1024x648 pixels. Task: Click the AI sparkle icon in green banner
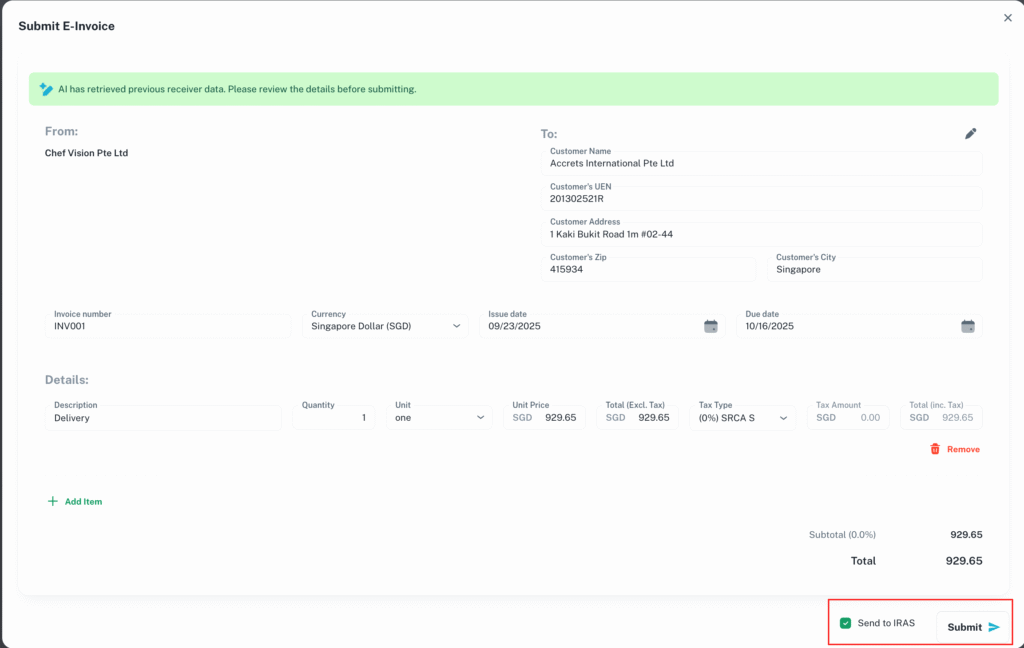pos(46,89)
